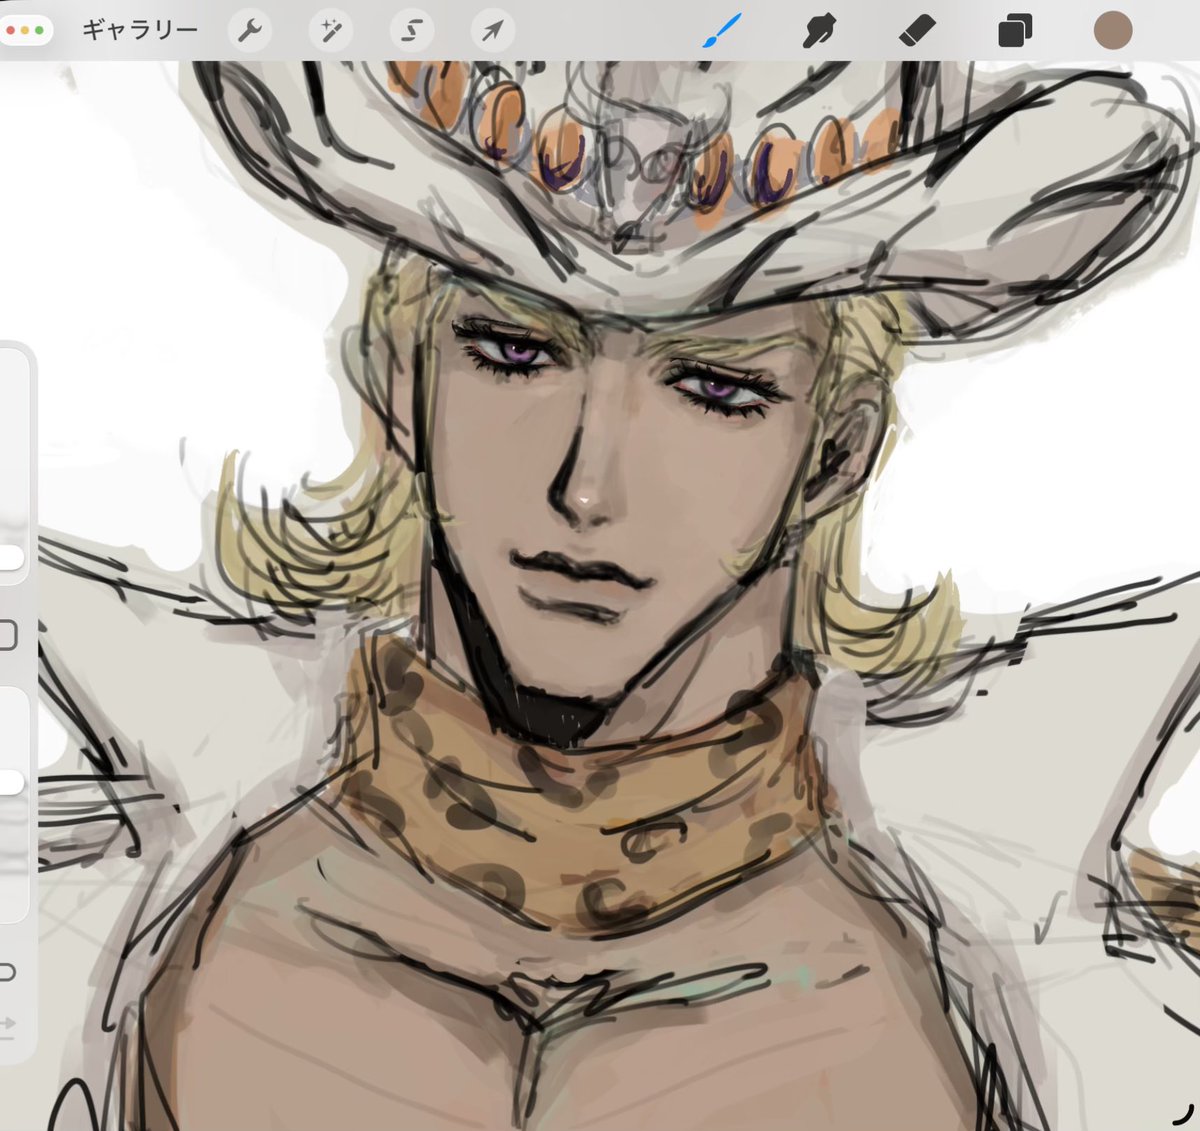Open the Actions wrench menu
The height and width of the screenshot is (1131, 1200).
(x=249, y=31)
